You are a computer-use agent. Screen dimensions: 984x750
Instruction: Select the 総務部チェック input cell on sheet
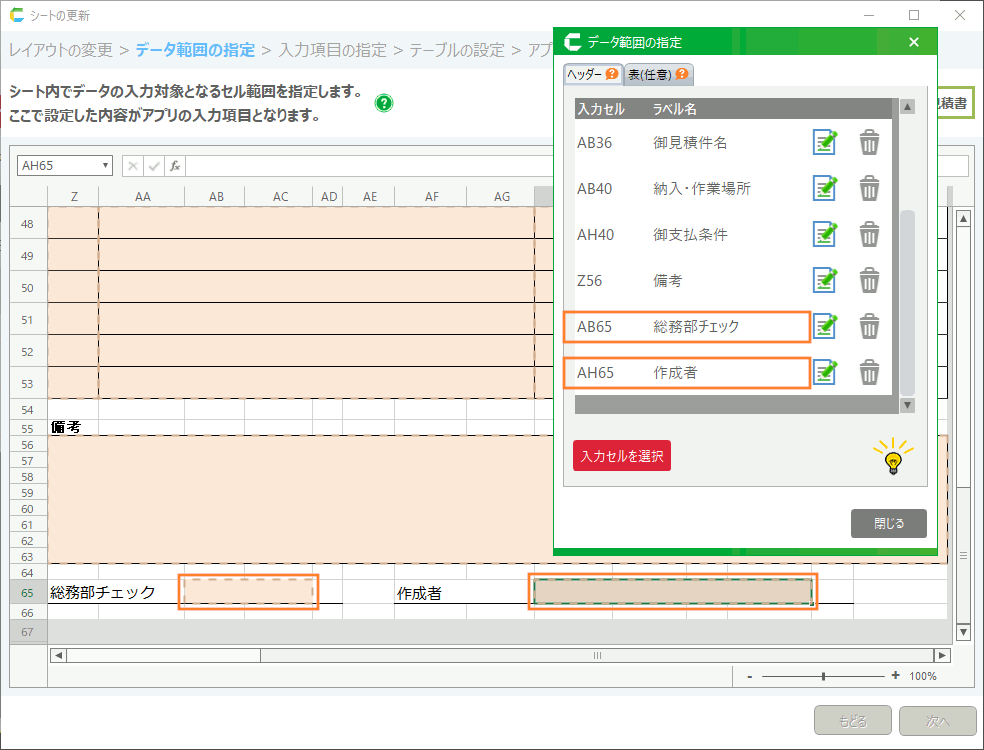(x=248, y=592)
